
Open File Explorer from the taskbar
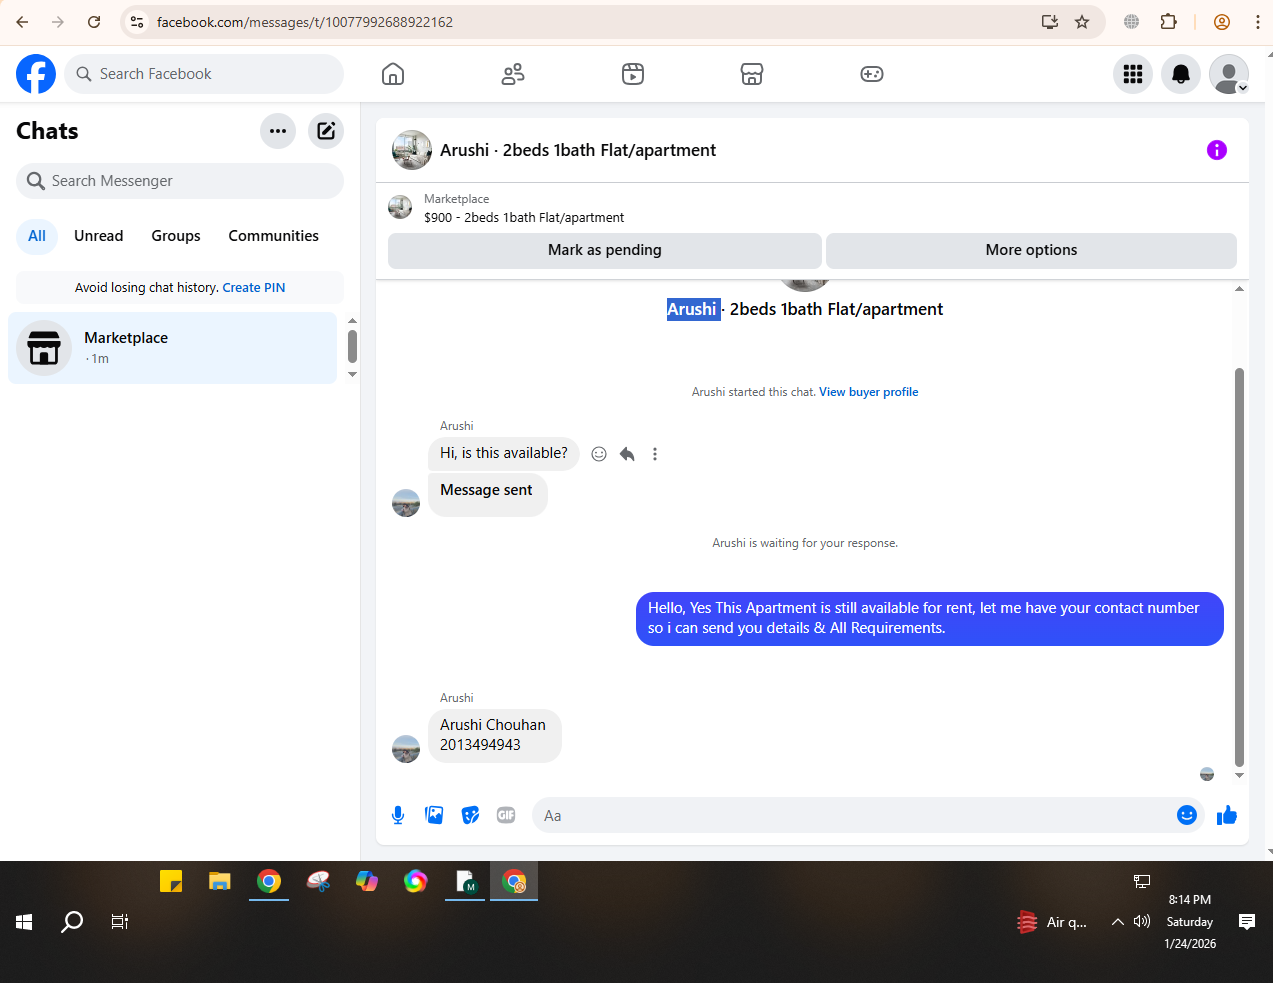[220, 881]
